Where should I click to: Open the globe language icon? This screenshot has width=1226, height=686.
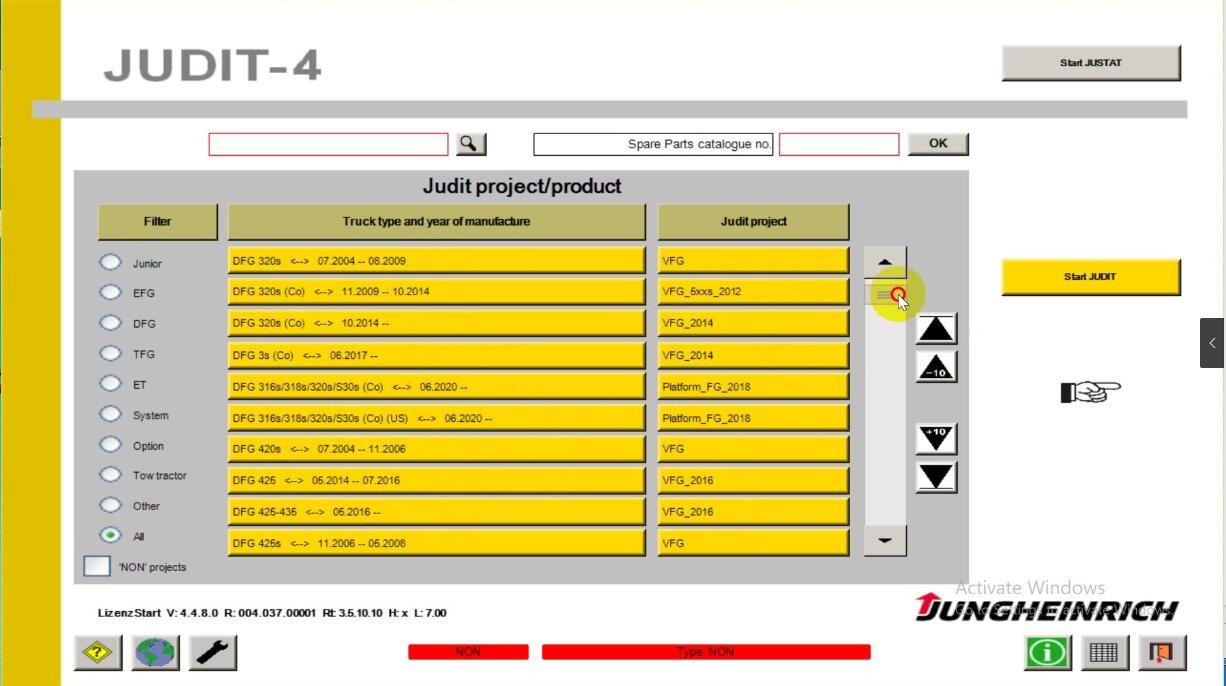(156, 653)
